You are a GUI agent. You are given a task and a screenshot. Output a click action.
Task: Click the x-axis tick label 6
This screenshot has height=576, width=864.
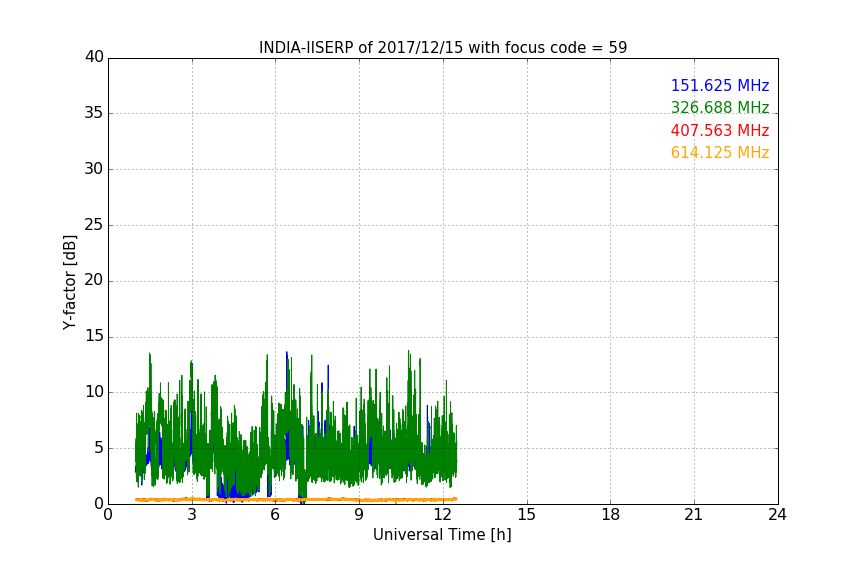click(x=276, y=515)
